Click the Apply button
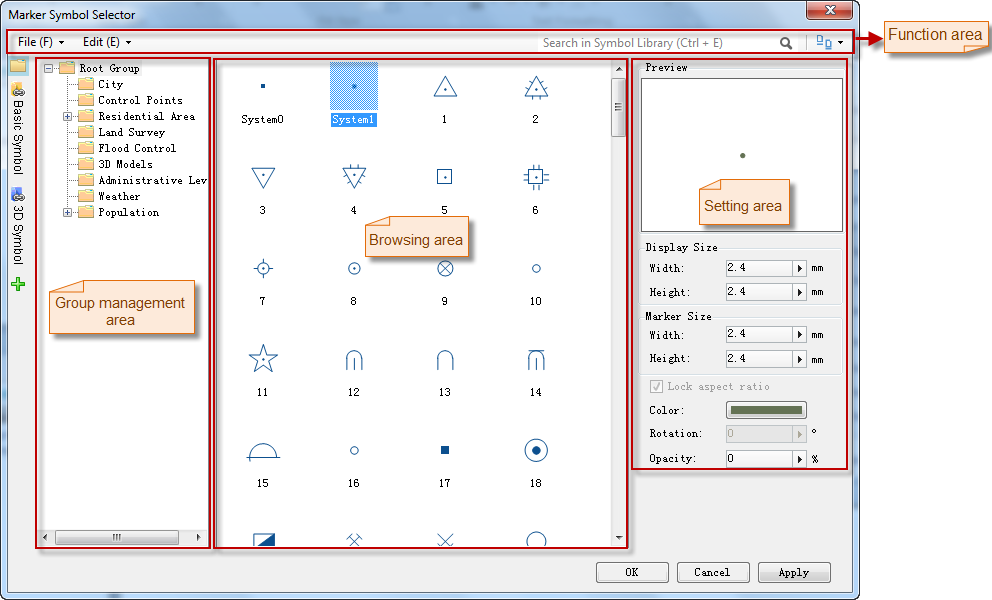992x600 pixels. [794, 573]
